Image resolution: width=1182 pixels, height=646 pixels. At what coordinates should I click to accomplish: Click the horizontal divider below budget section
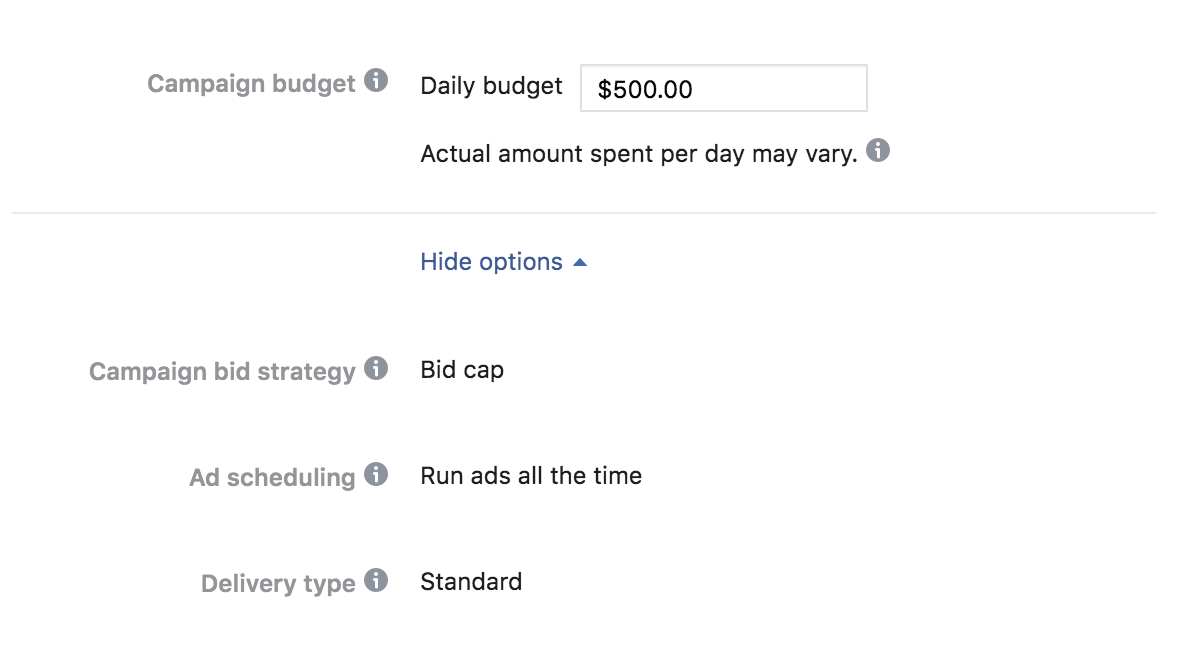[583, 213]
